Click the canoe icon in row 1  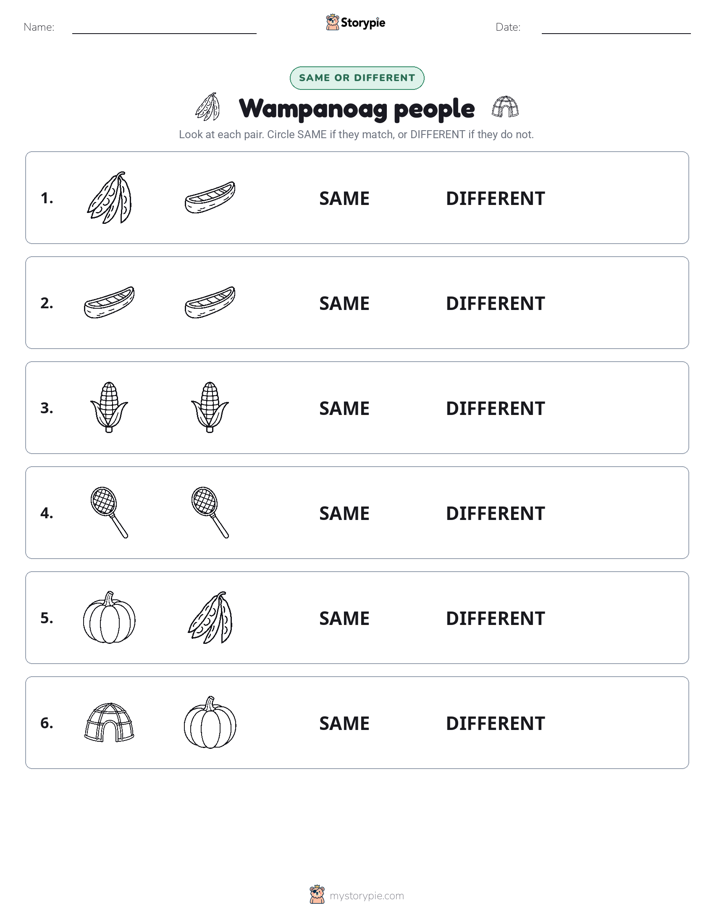pos(210,197)
